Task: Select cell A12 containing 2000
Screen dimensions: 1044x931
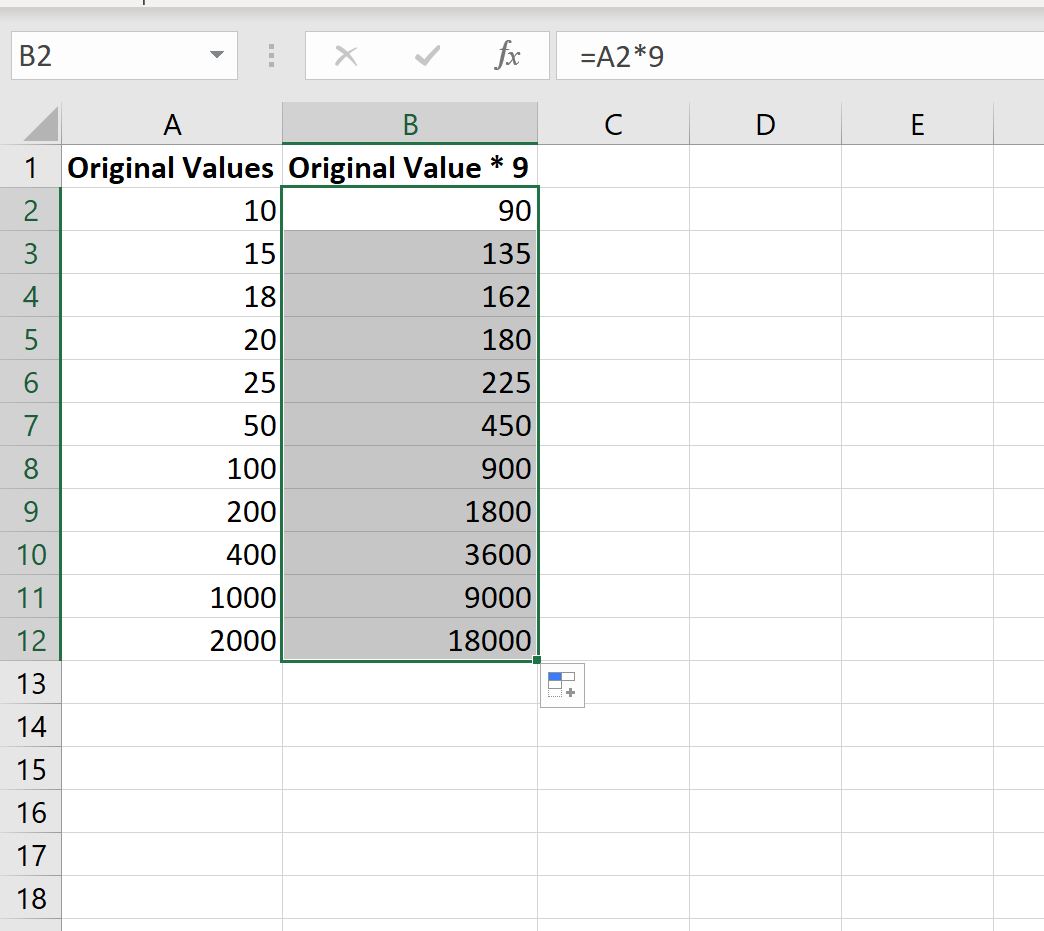Action: [x=172, y=640]
